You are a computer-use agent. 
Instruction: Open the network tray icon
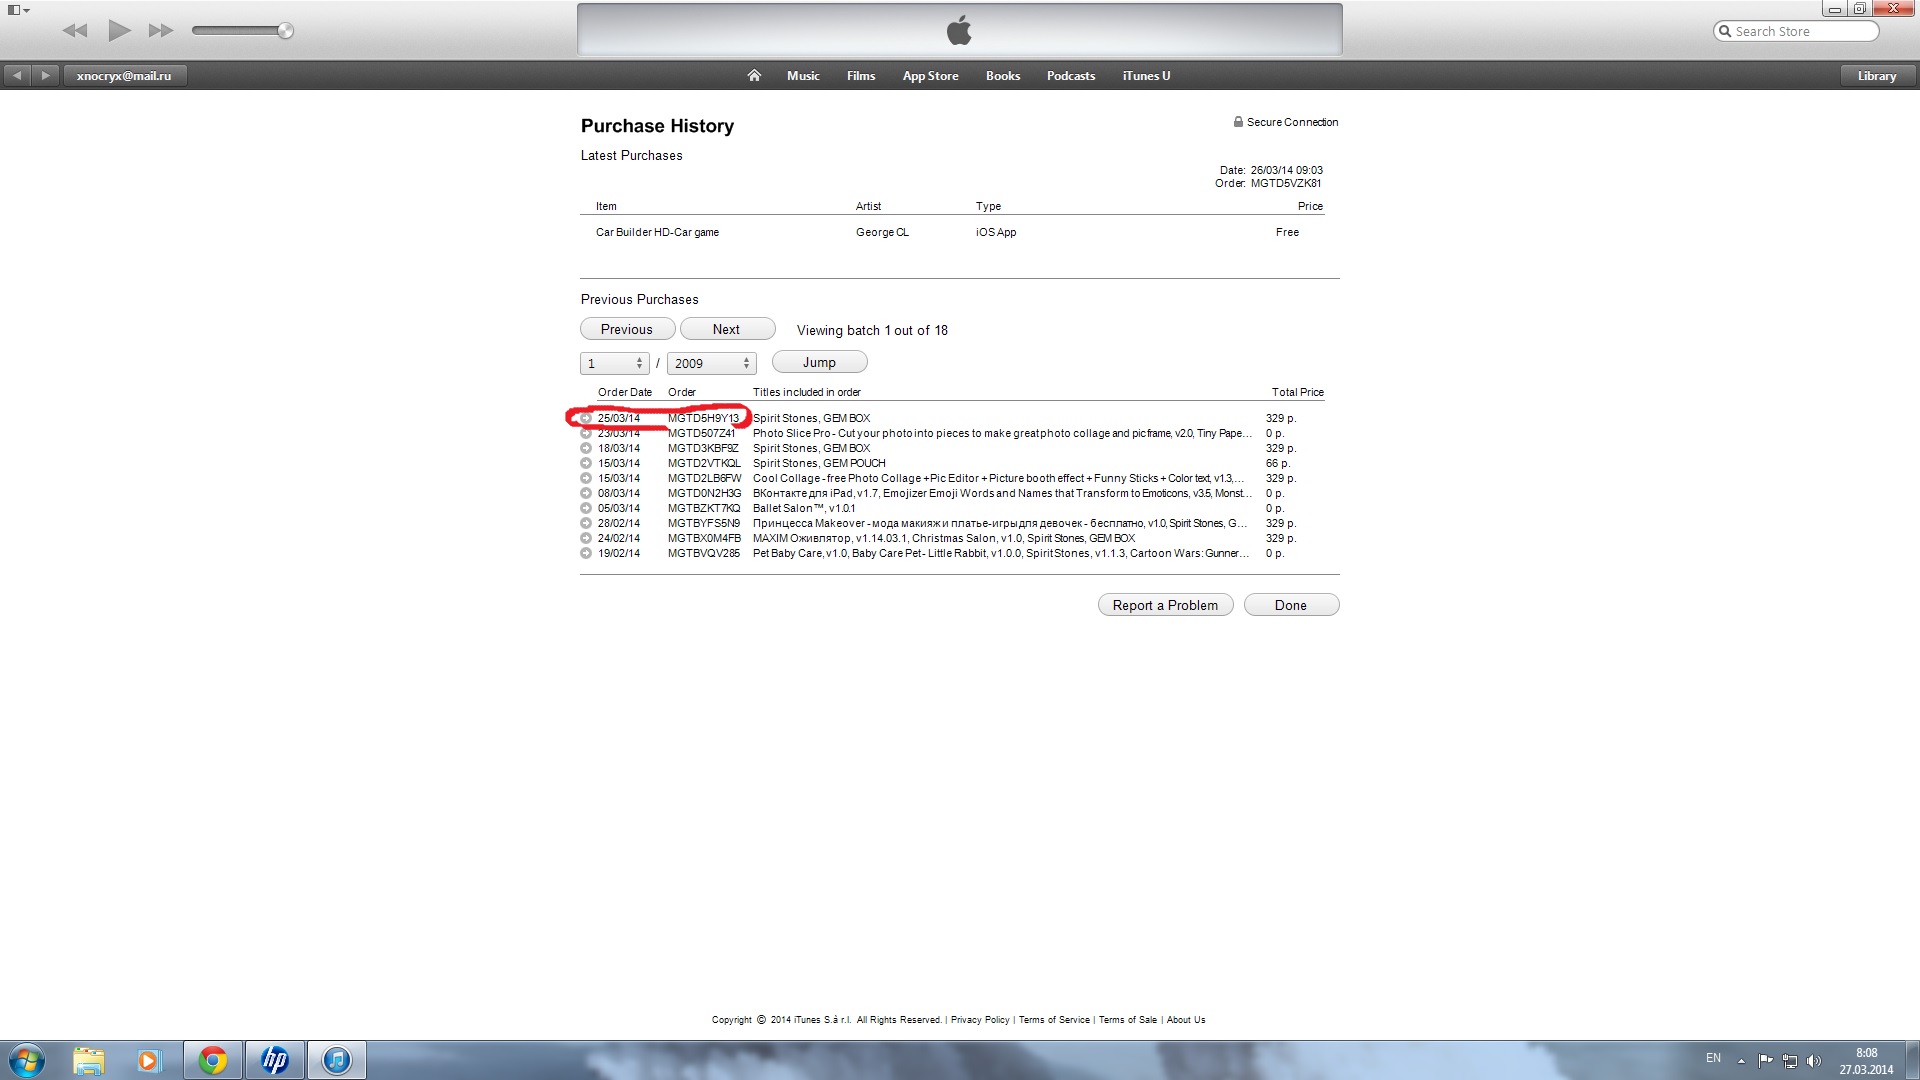click(1790, 1061)
